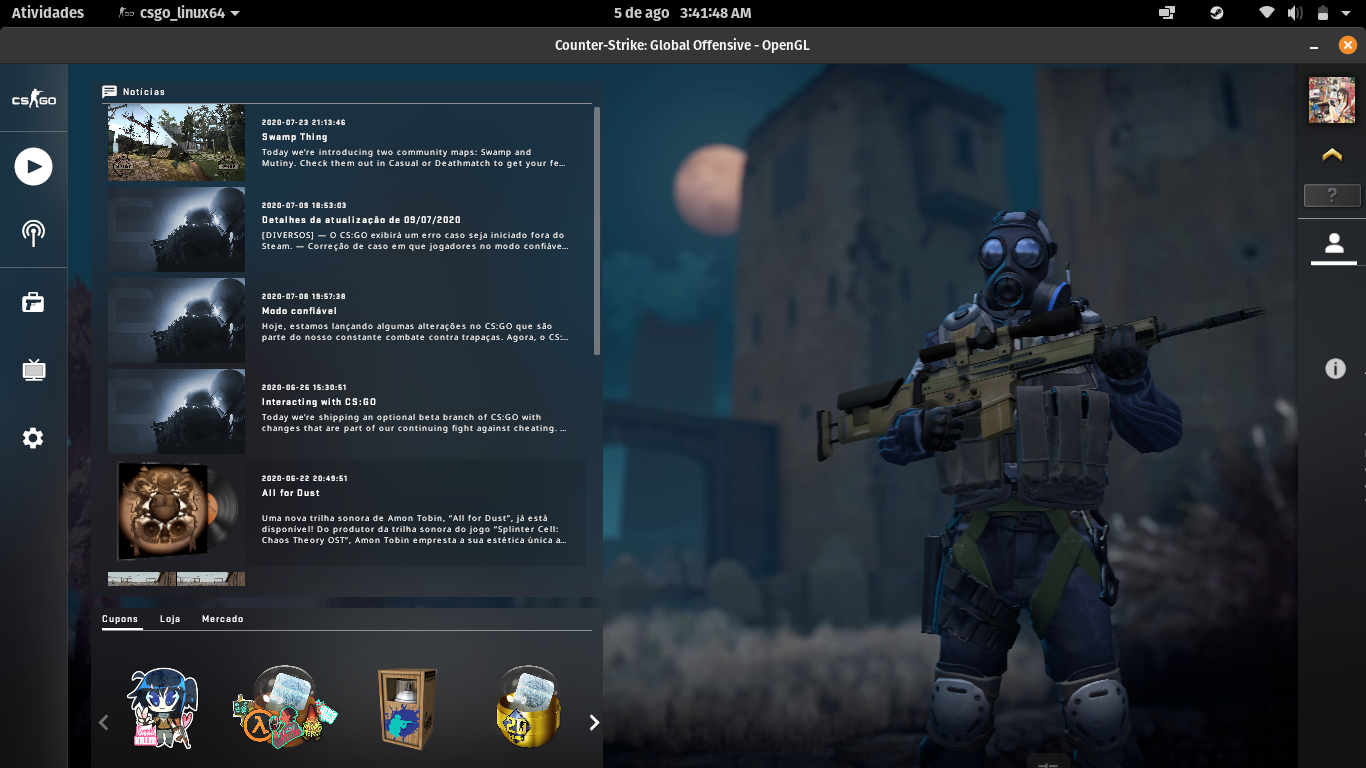The width and height of the screenshot is (1366, 768).
Task: Click the battery icon in top bar
Action: (1322, 13)
